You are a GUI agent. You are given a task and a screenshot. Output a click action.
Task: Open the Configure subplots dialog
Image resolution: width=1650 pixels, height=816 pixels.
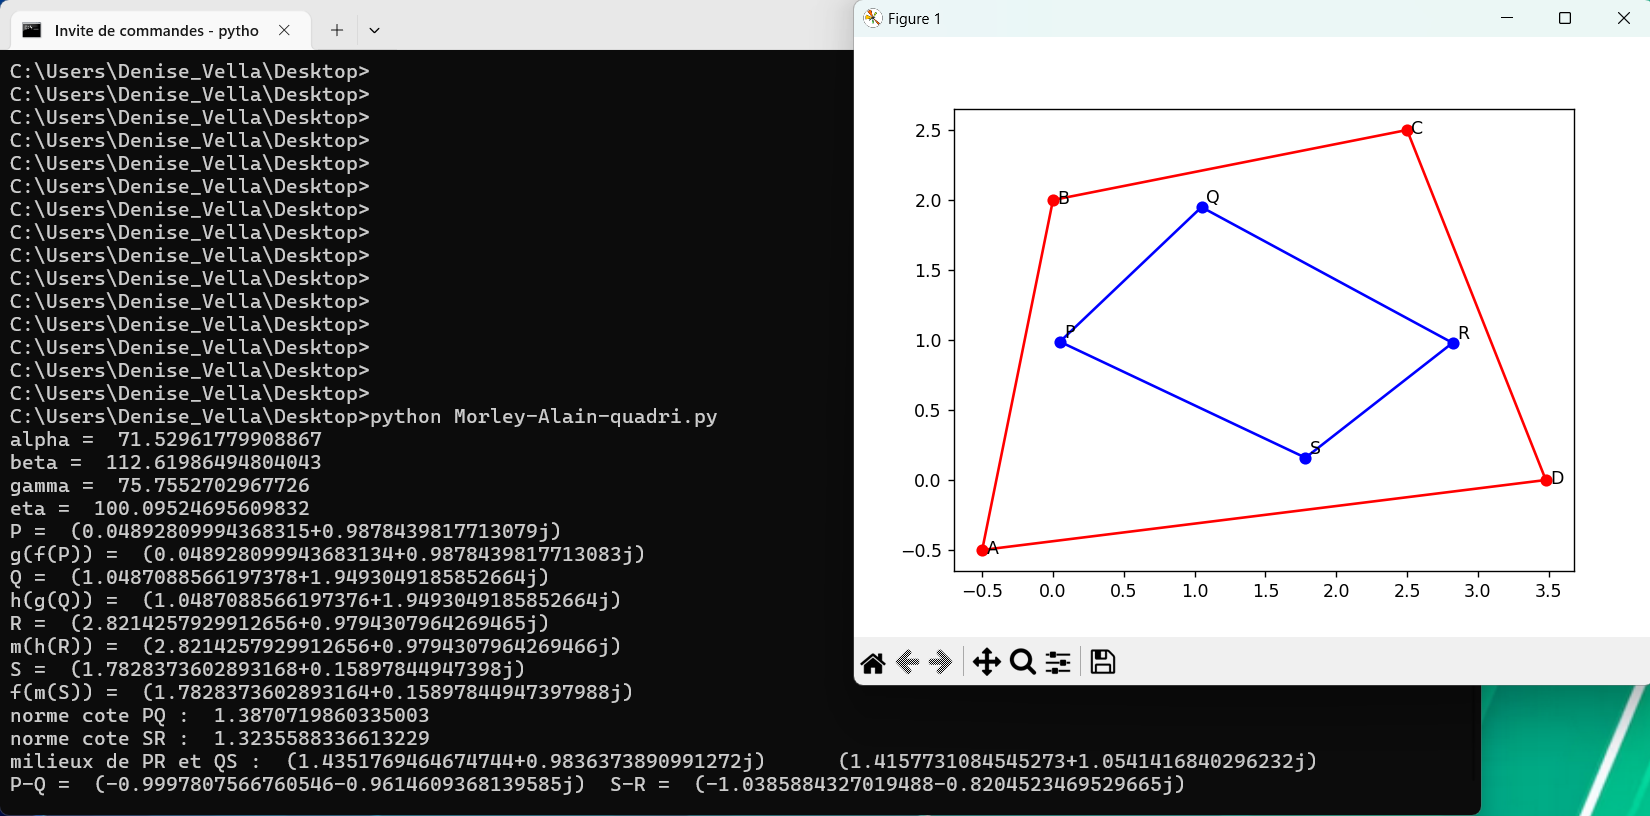1058,662
